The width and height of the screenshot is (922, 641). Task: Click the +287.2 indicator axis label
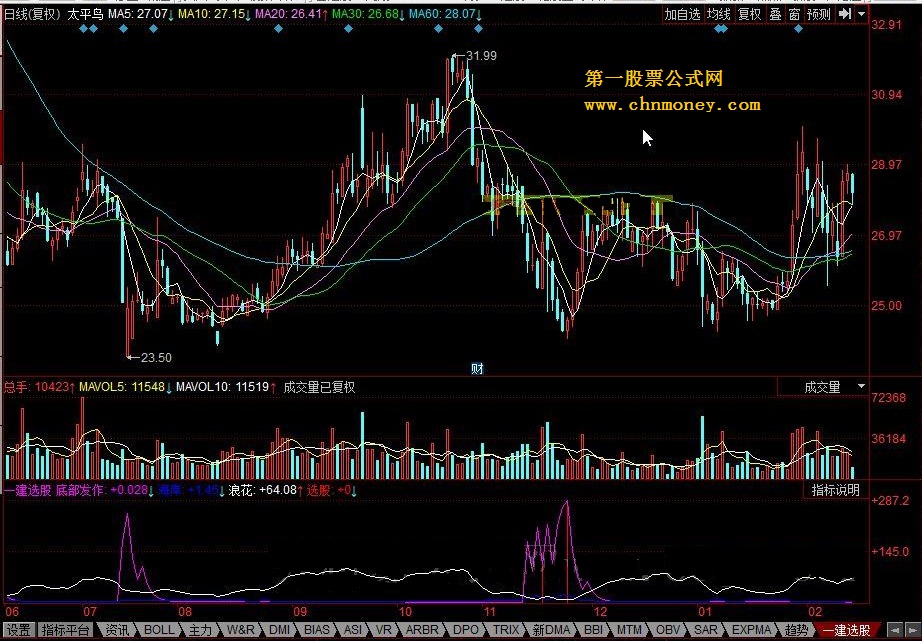(x=890, y=500)
